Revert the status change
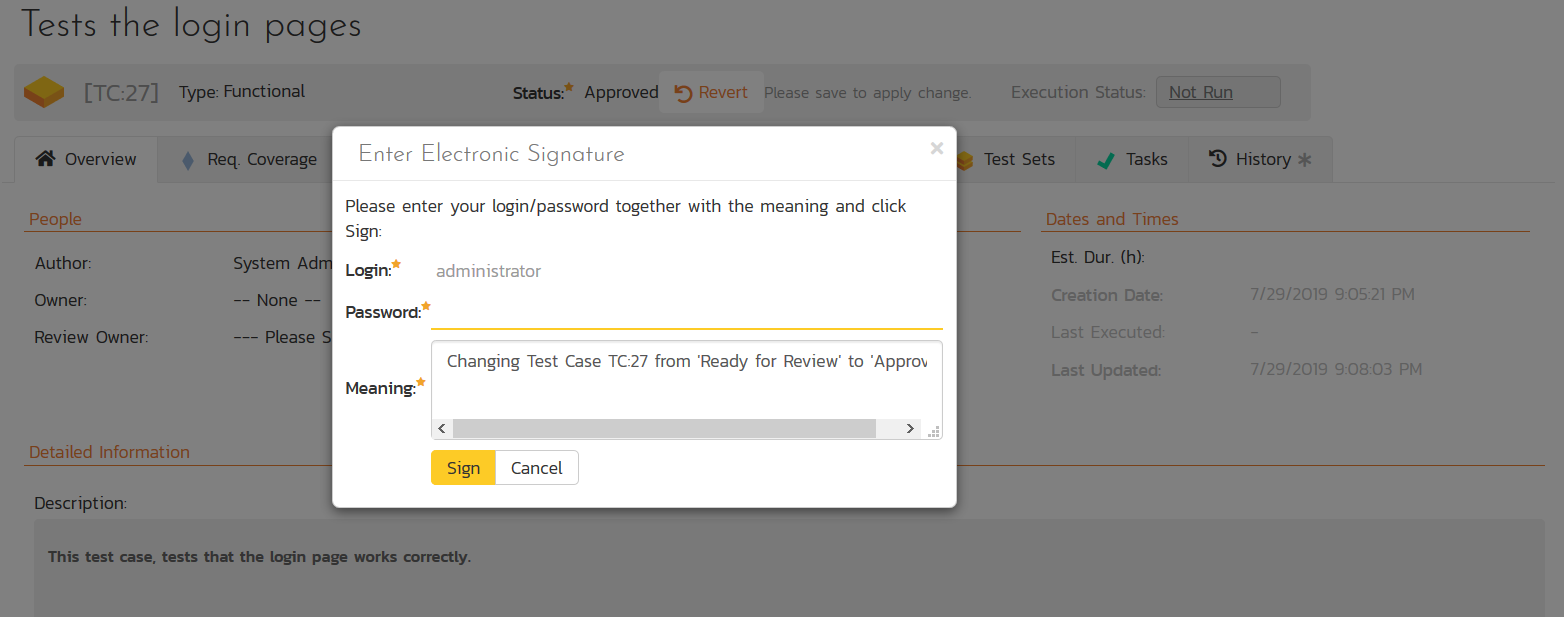This screenshot has height=617, width=1564. (711, 93)
